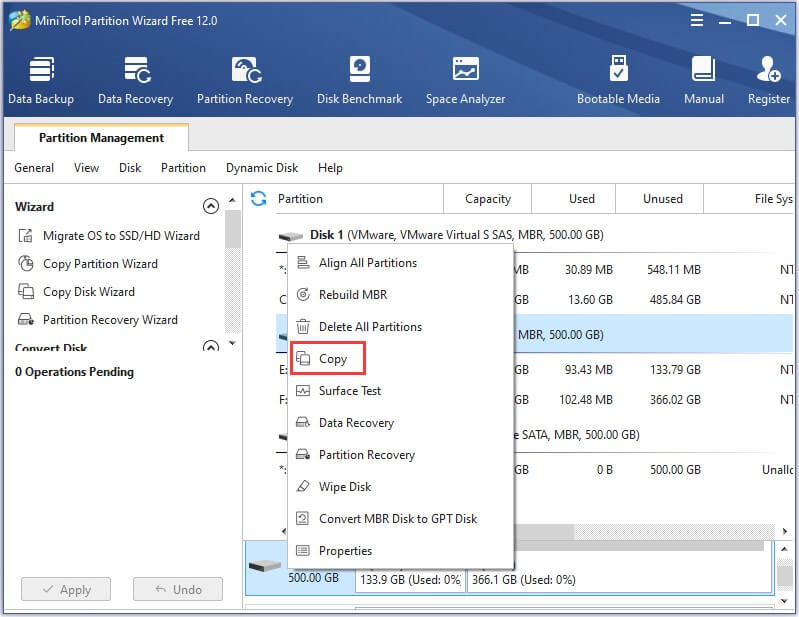Image resolution: width=799 pixels, height=617 pixels.
Task: Click the Copy icon in context menu
Action: tap(303, 358)
